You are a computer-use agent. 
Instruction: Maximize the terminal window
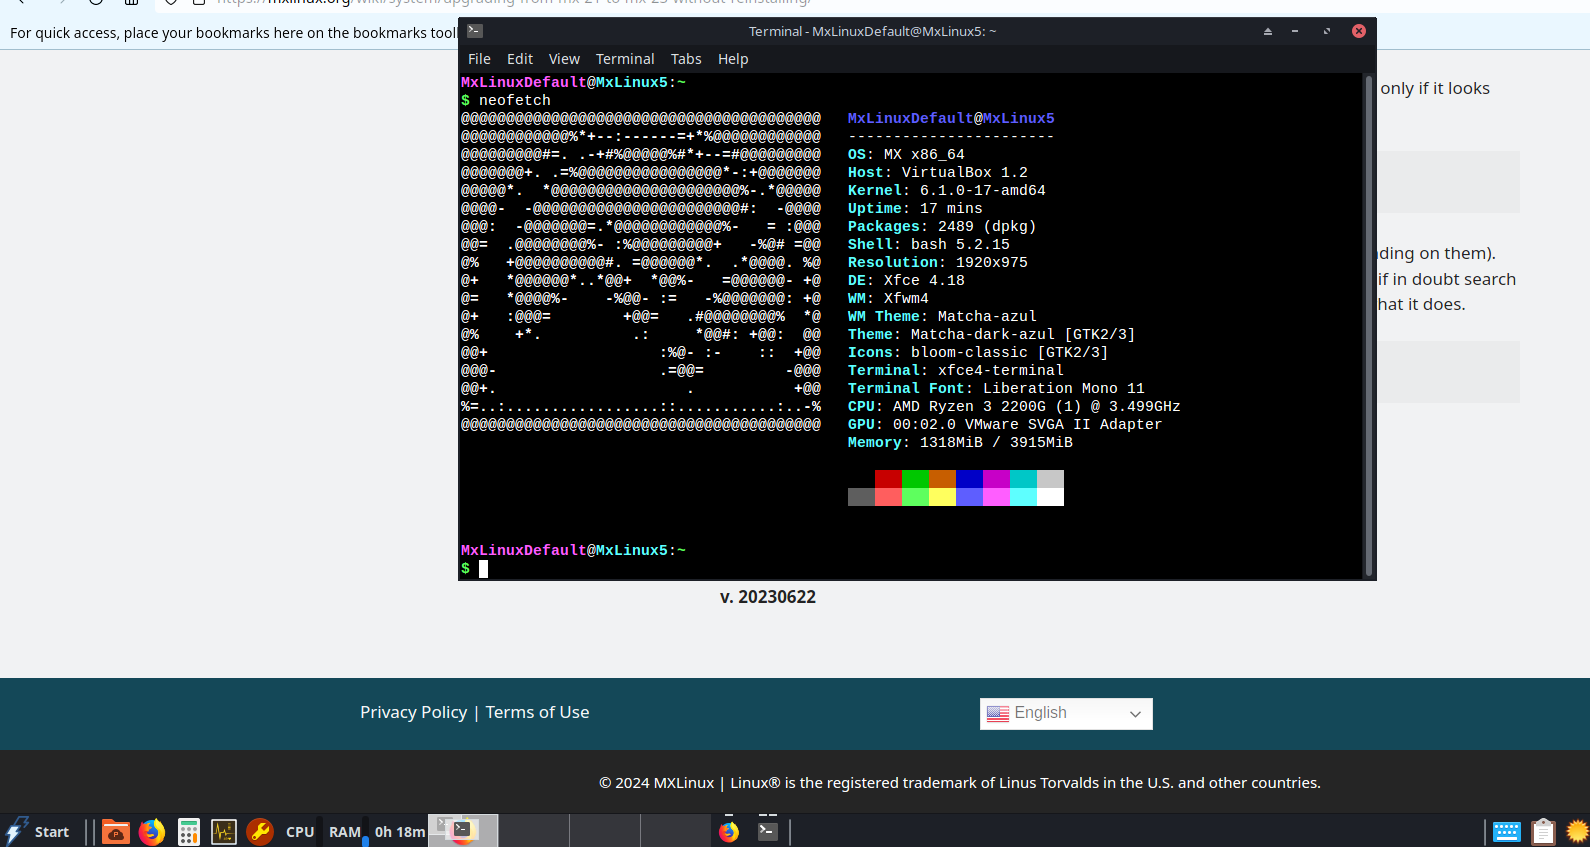pyautogui.click(x=1327, y=31)
